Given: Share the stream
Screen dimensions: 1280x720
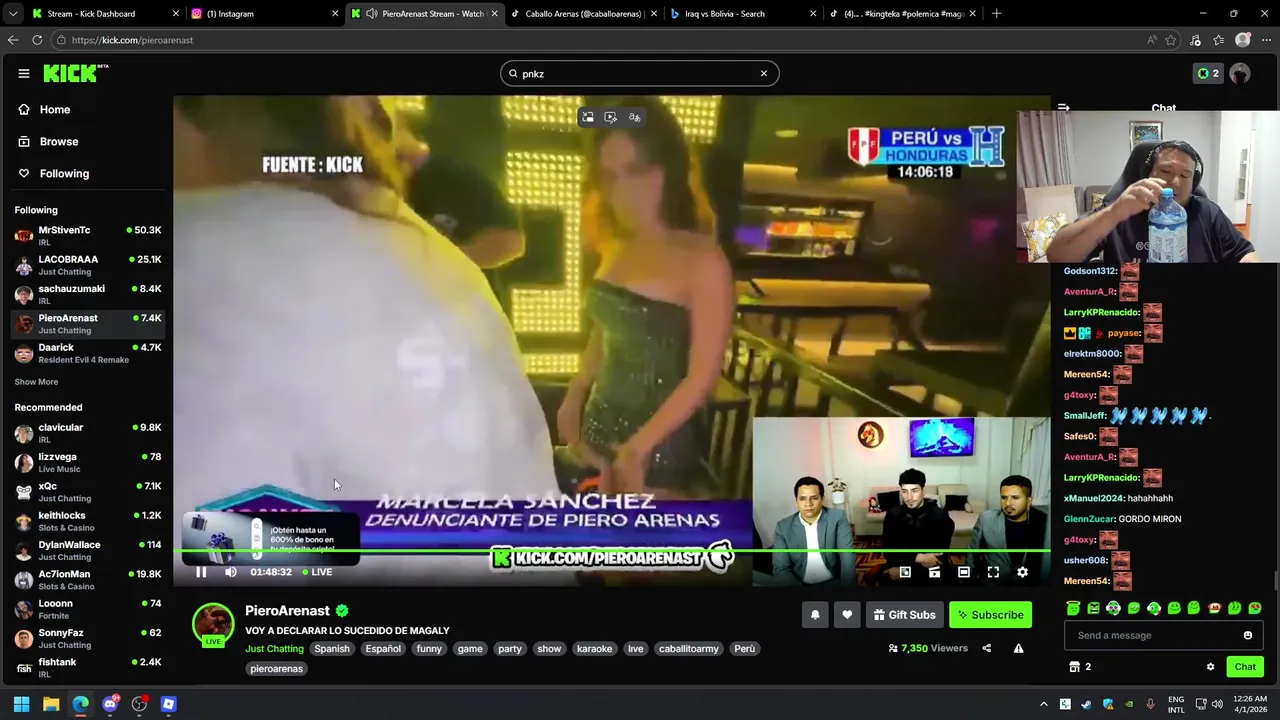Looking at the screenshot, I should coord(986,648).
